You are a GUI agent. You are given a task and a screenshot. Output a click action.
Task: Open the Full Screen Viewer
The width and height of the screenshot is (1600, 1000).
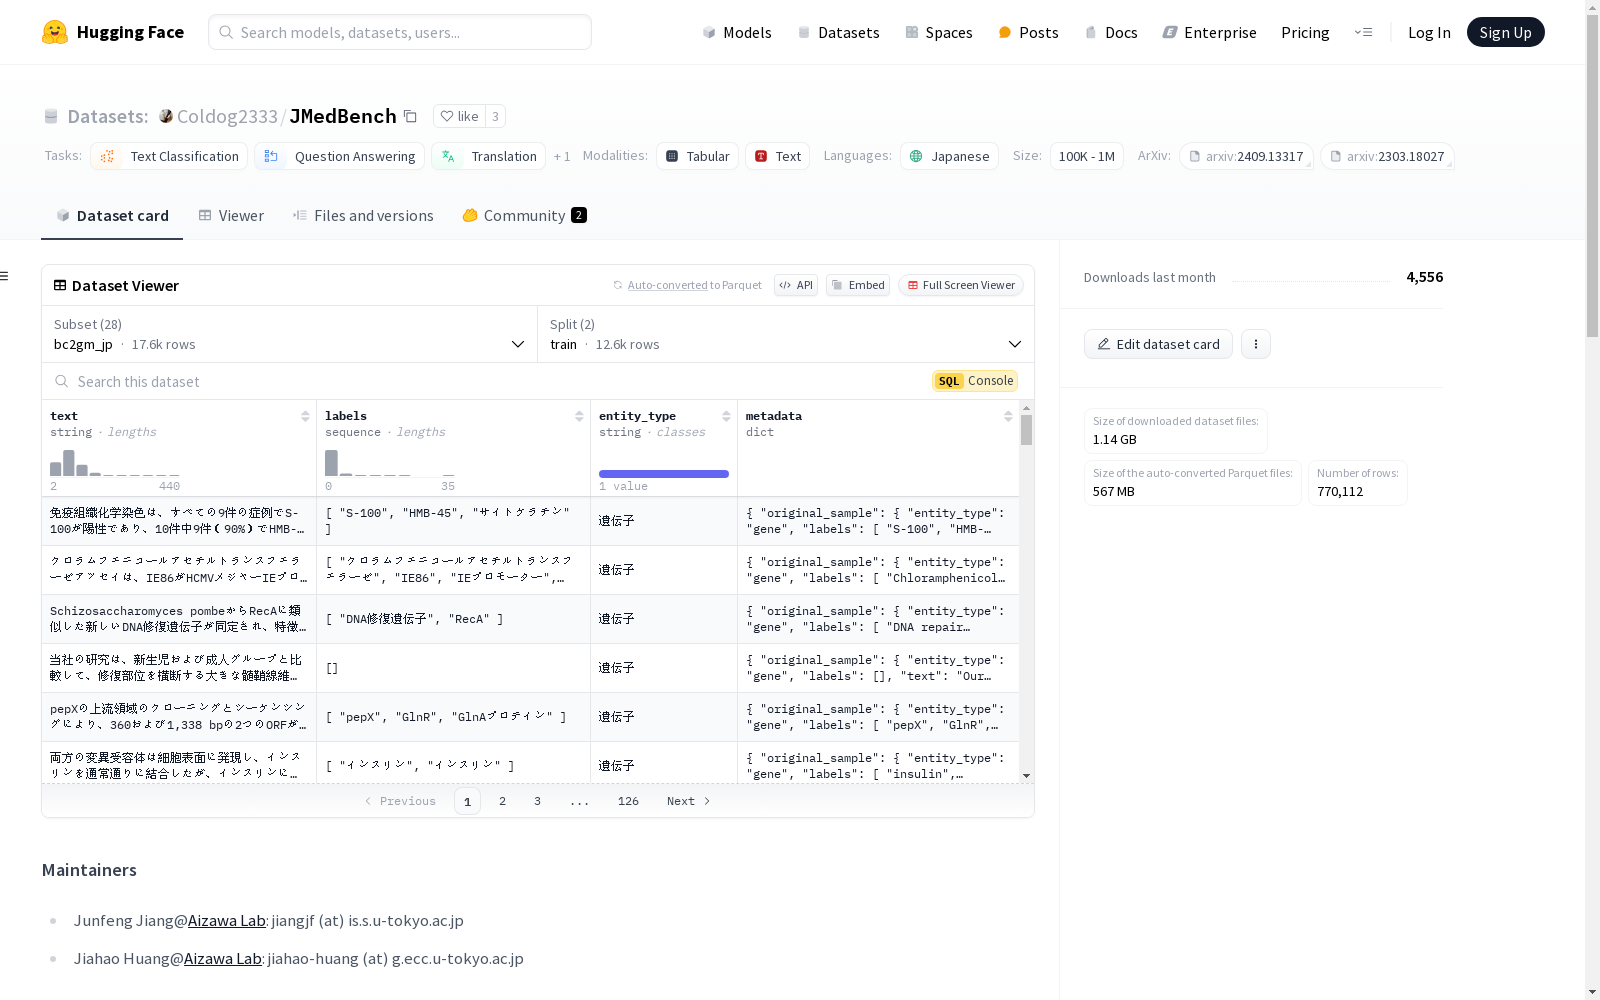click(961, 285)
